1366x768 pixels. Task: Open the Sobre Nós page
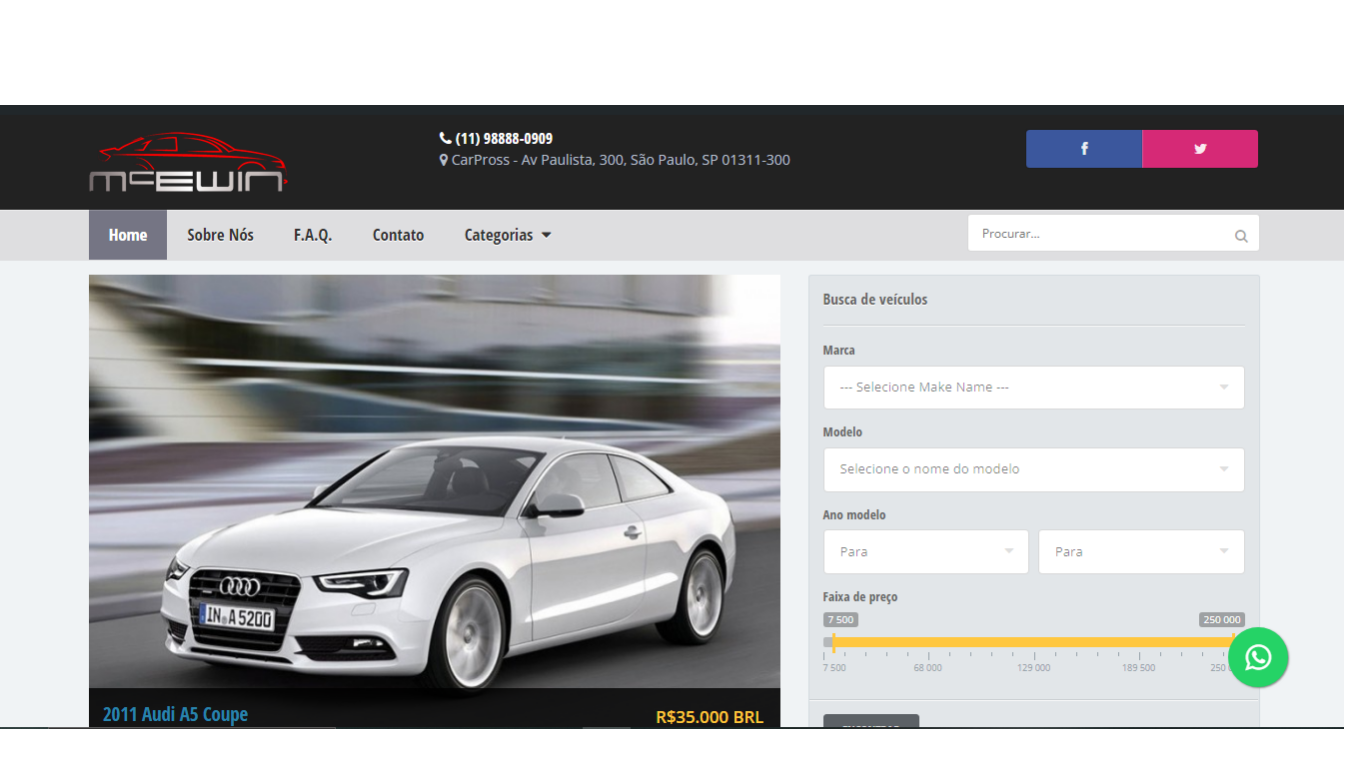tap(220, 235)
